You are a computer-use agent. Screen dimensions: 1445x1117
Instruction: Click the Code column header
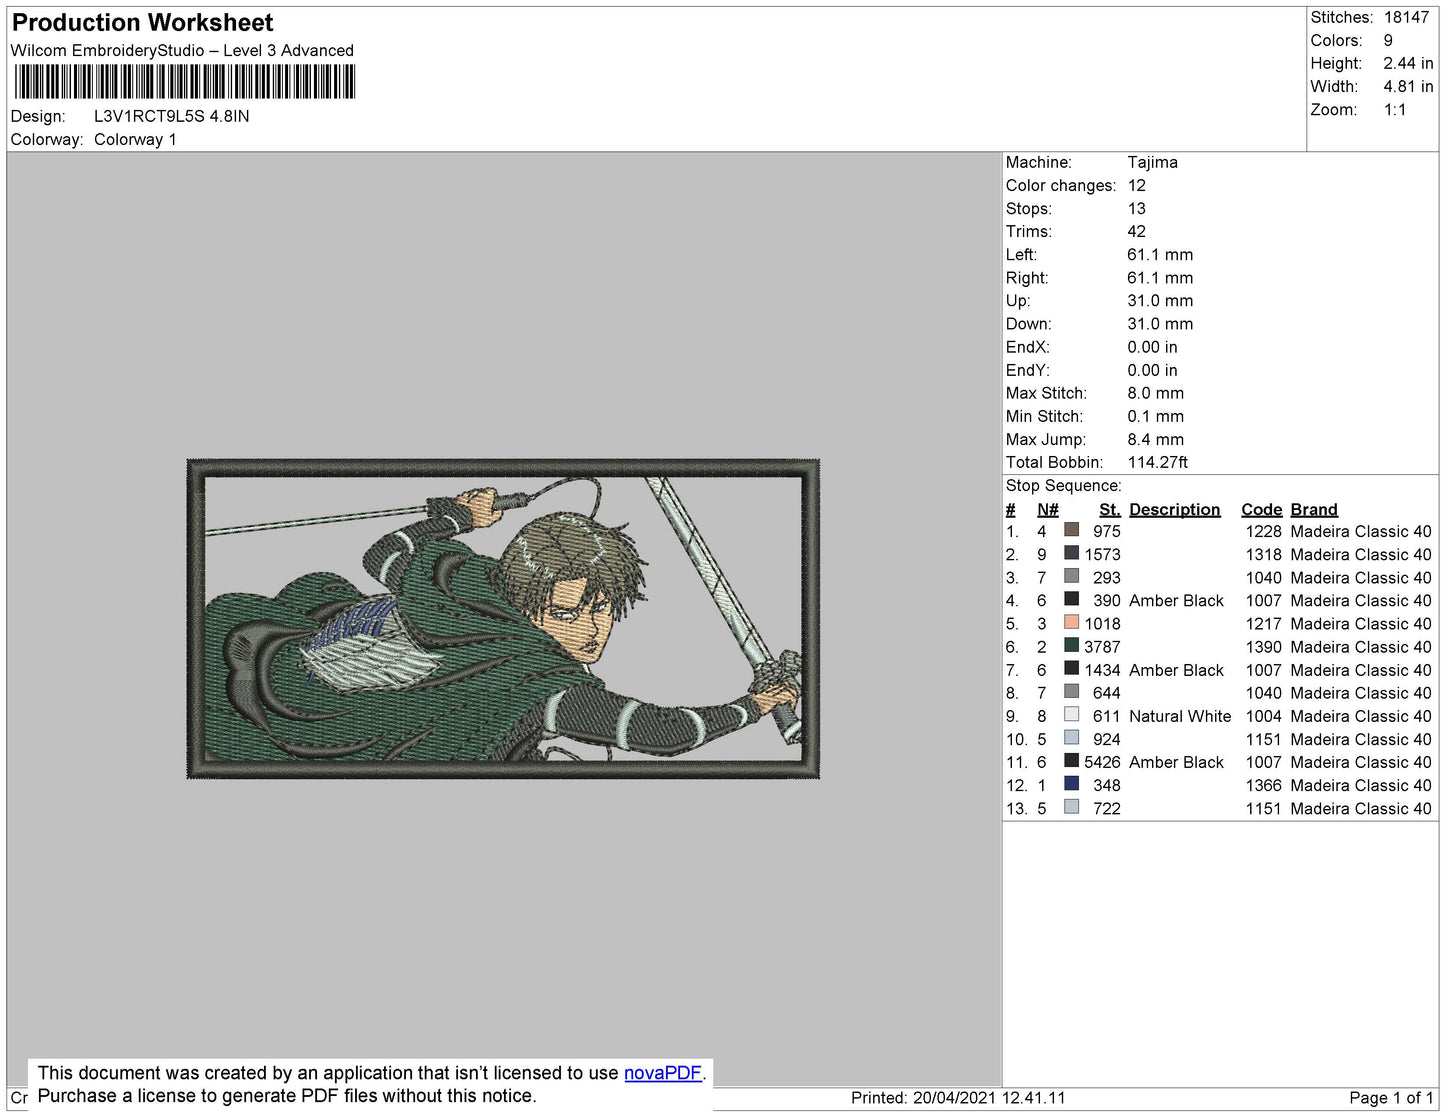1261,509
